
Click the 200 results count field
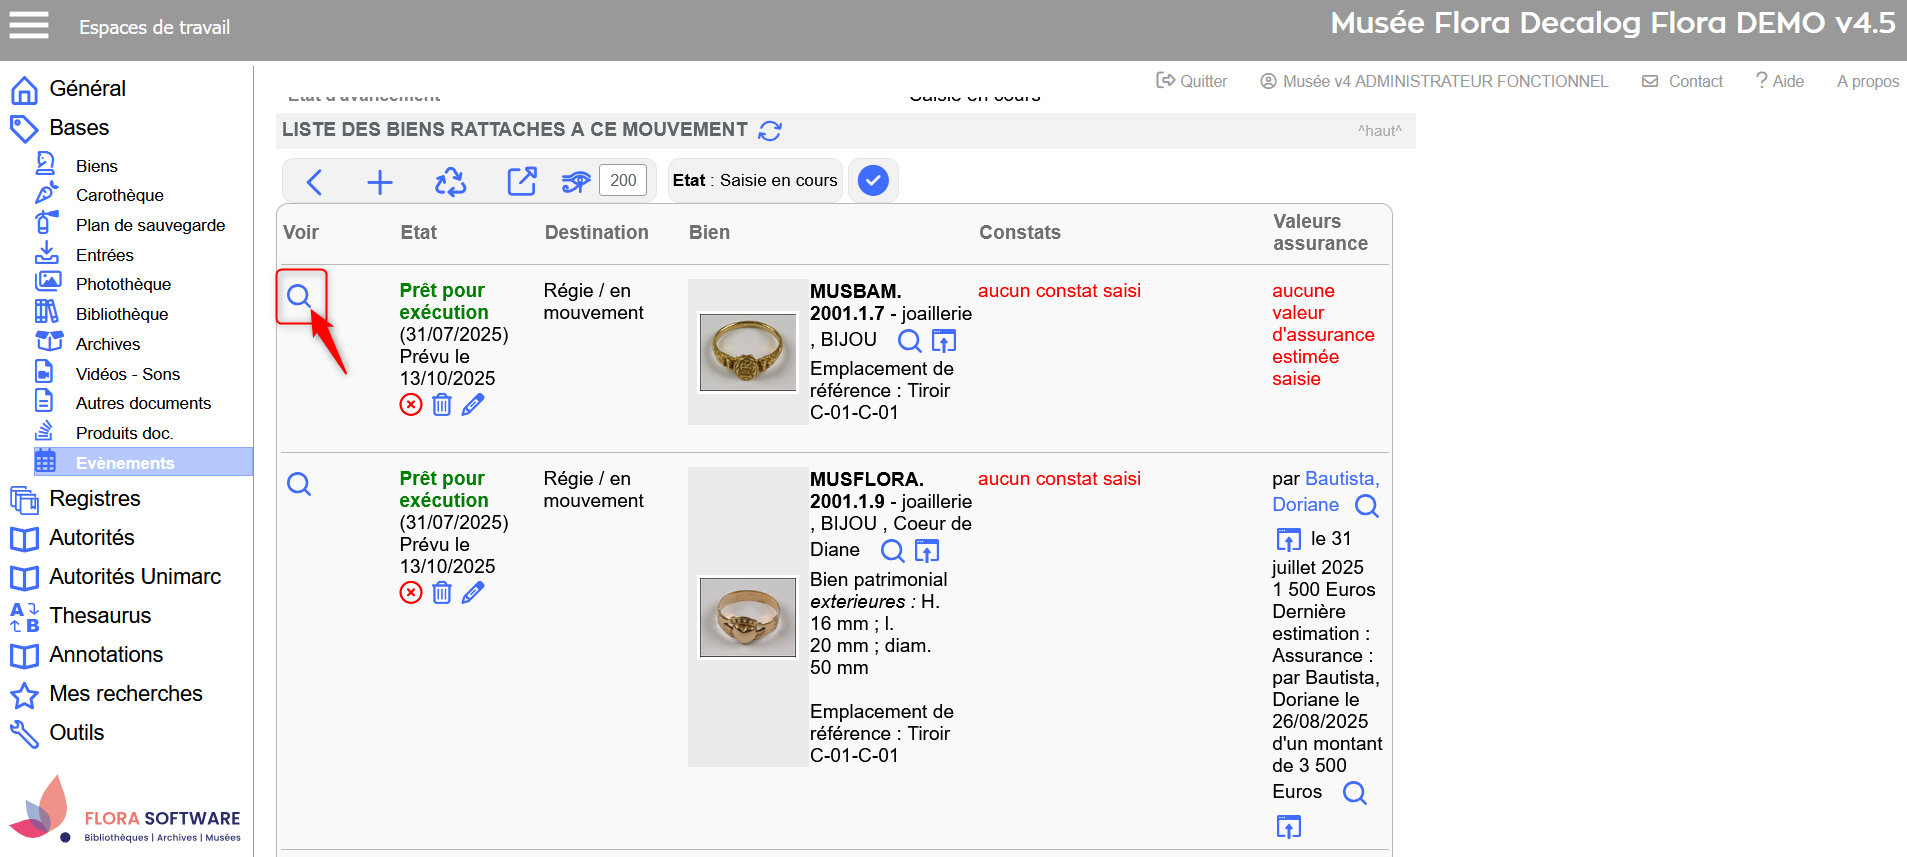623,180
